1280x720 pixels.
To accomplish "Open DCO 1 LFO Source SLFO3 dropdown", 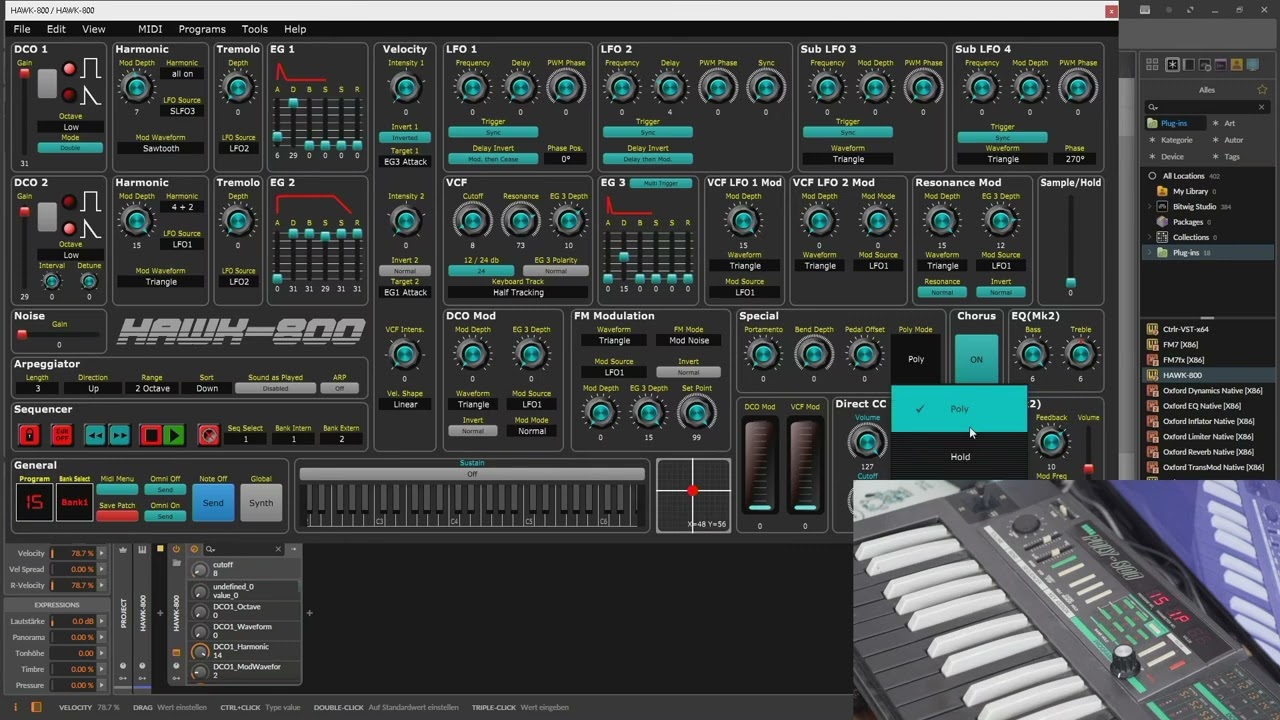I will coord(183,111).
